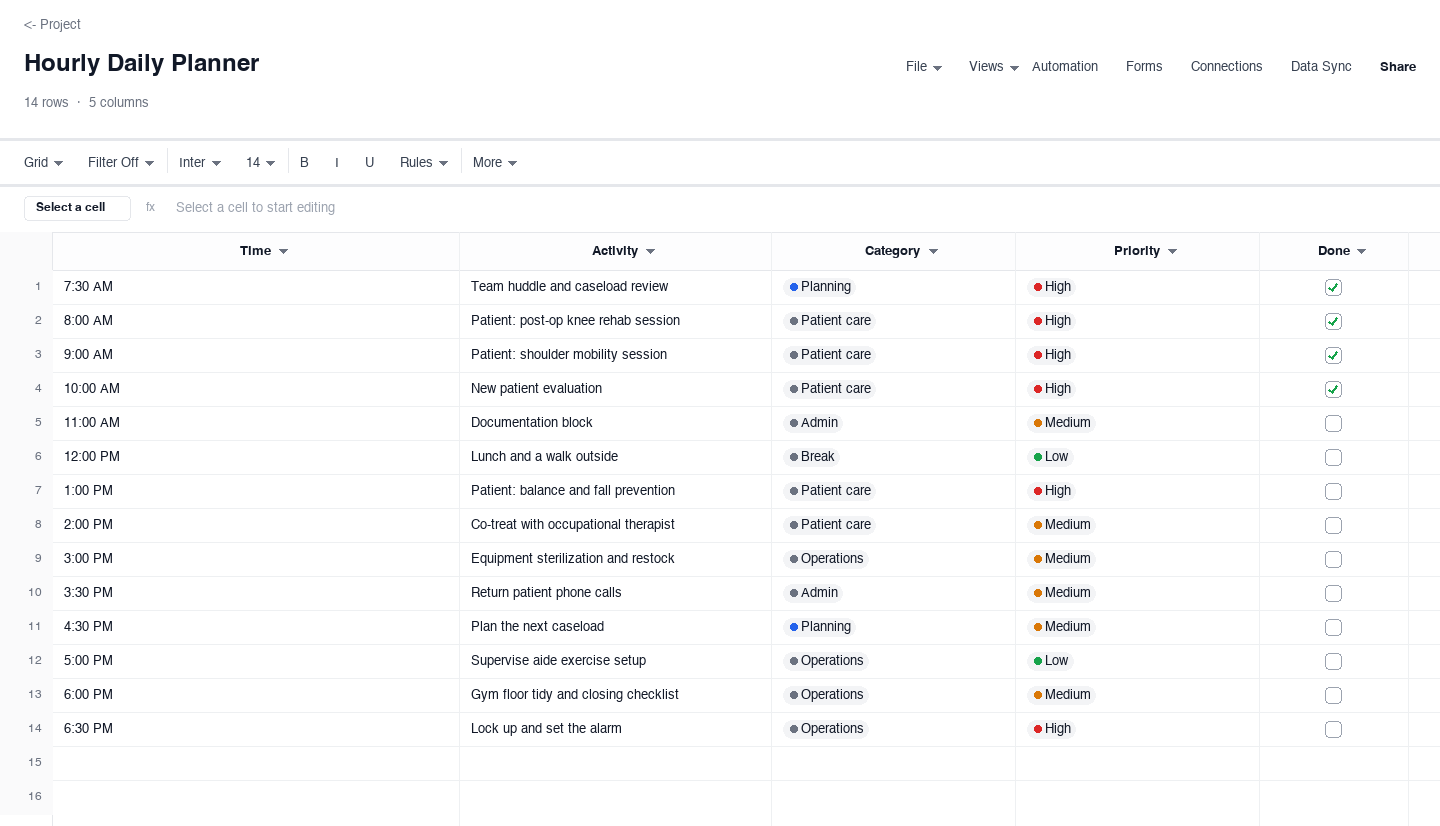
Task: Open the Priority column header menu
Action: tap(1172, 252)
